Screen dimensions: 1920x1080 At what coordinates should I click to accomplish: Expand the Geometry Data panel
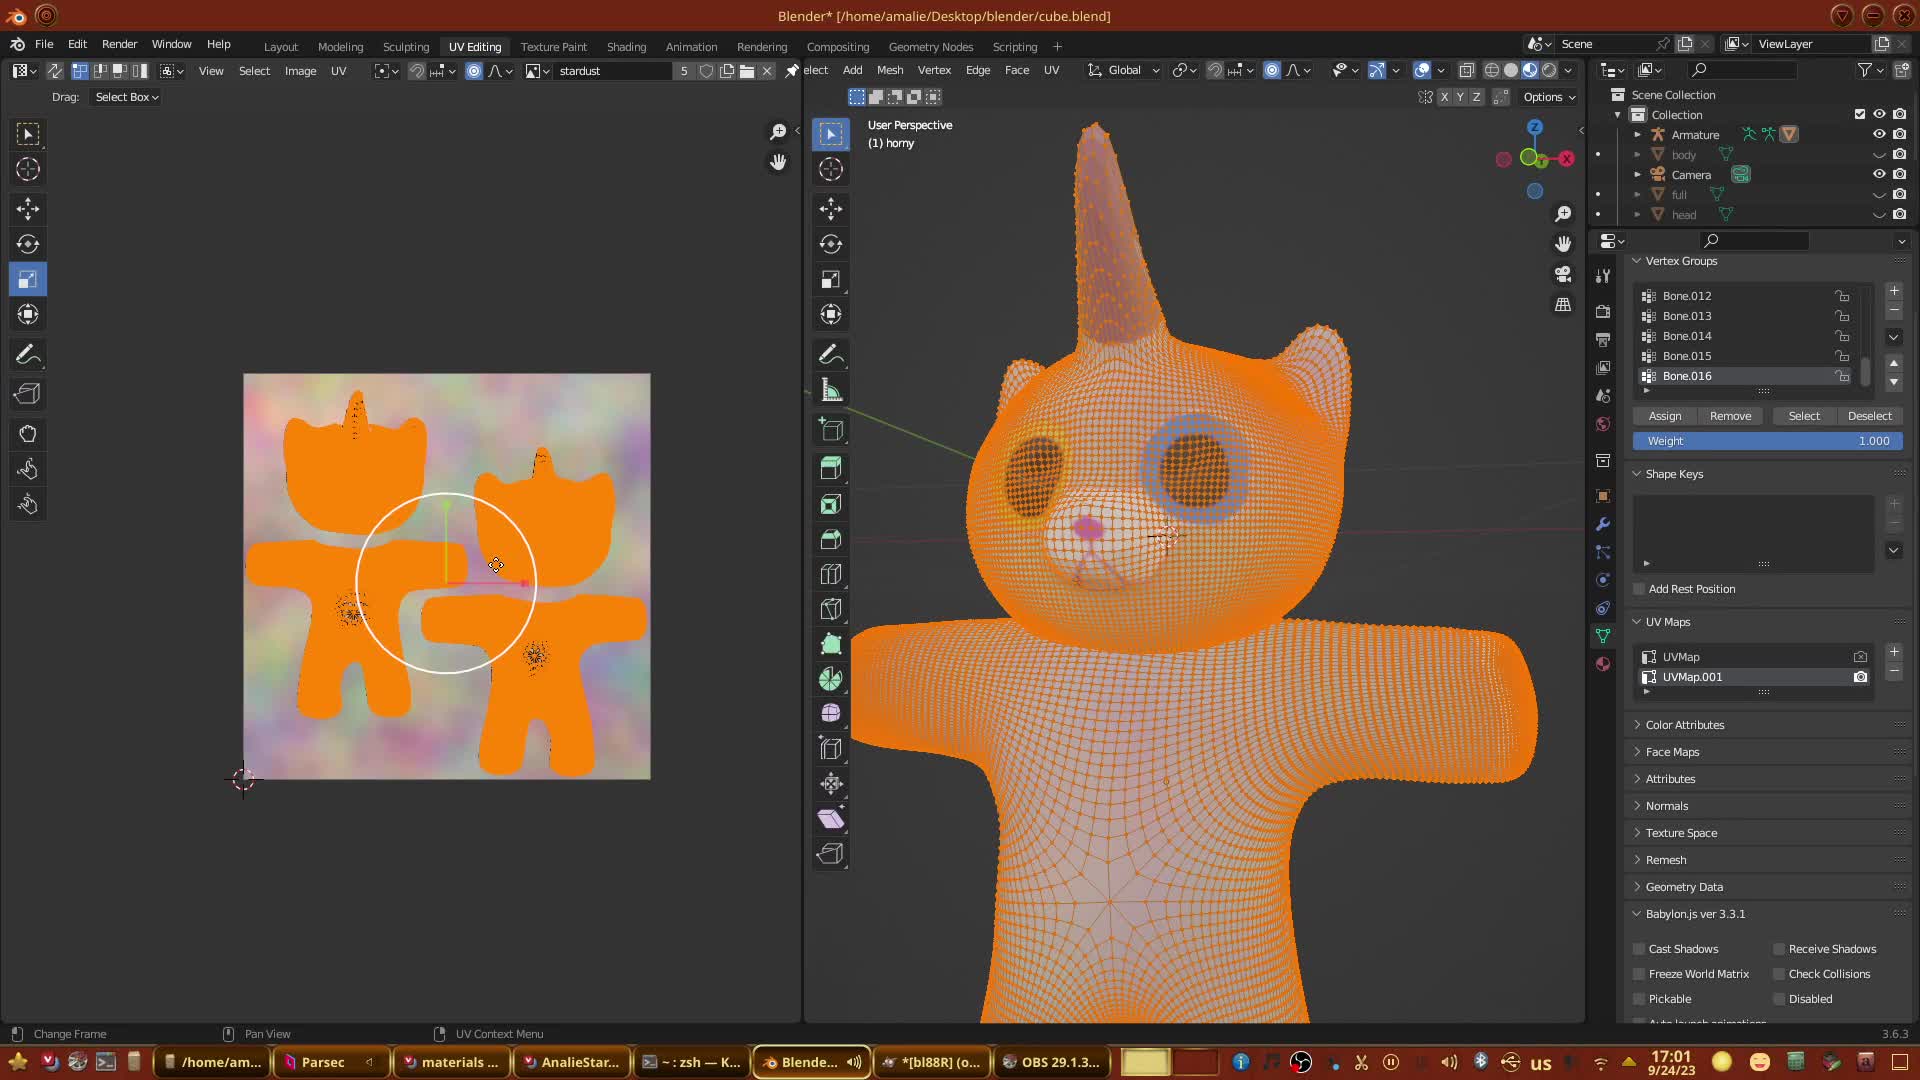(1684, 887)
